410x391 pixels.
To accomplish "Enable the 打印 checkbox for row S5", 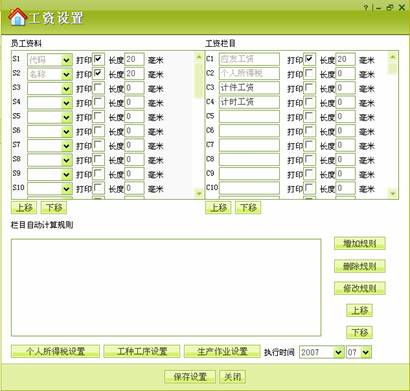I will pos(98,117).
